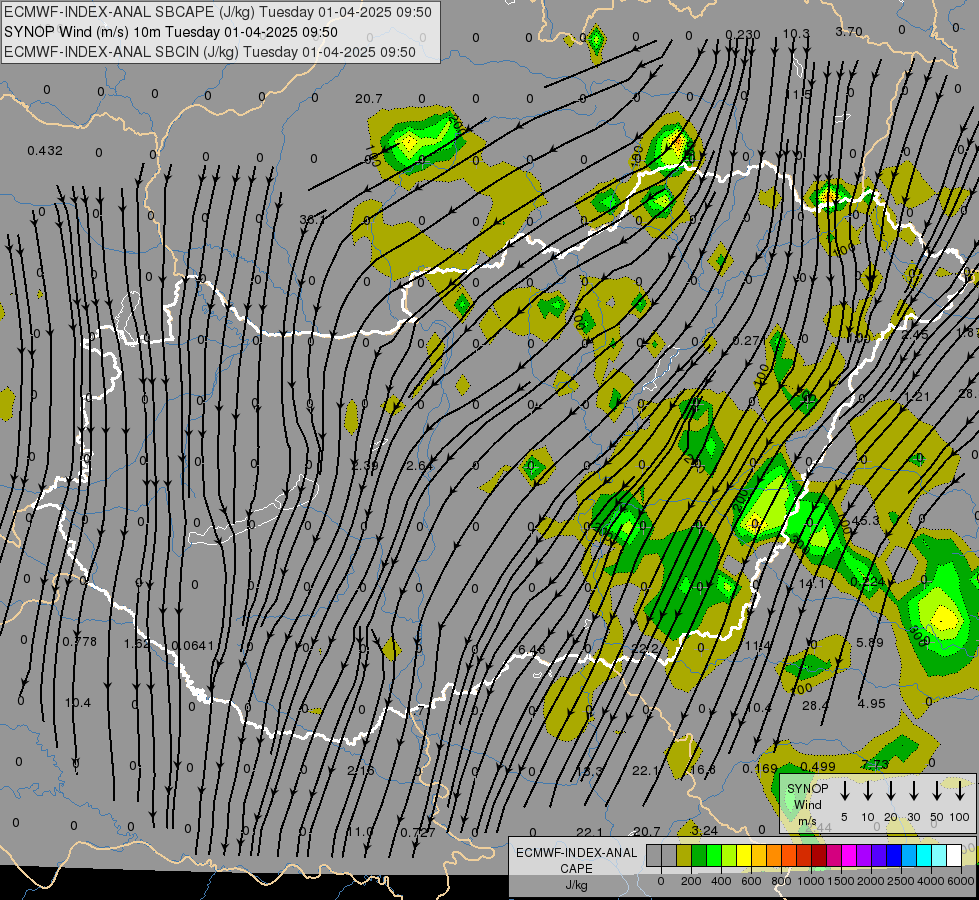Pick the white CAPE legend swatch
This screenshot has height=900, width=979.
pos(953,855)
